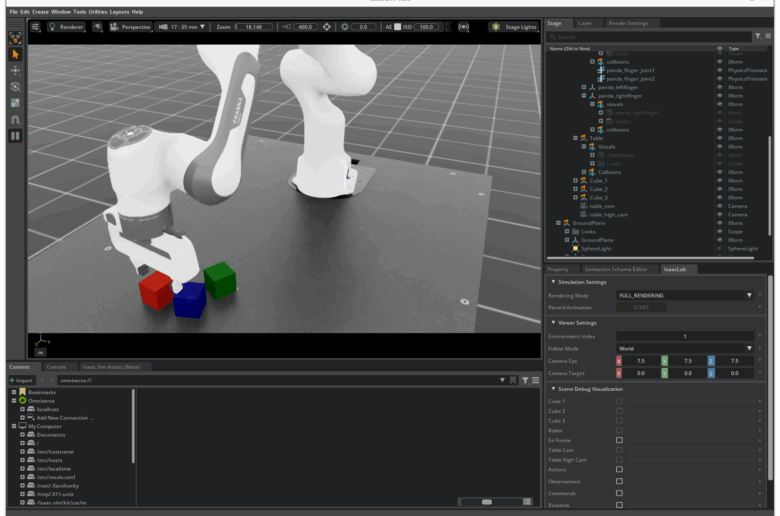Enable the Table Cam debug visualization checkbox
Image resolution: width=780 pixels, height=516 pixels.
[x=619, y=449]
